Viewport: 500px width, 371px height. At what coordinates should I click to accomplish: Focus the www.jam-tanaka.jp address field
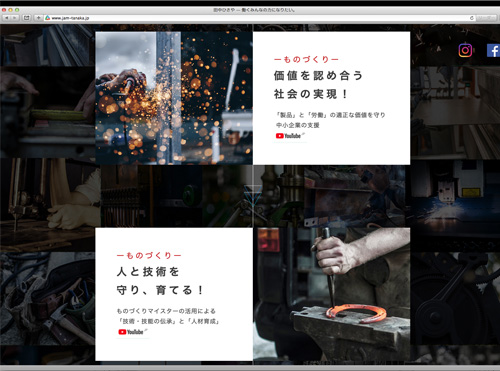[x=259, y=18]
